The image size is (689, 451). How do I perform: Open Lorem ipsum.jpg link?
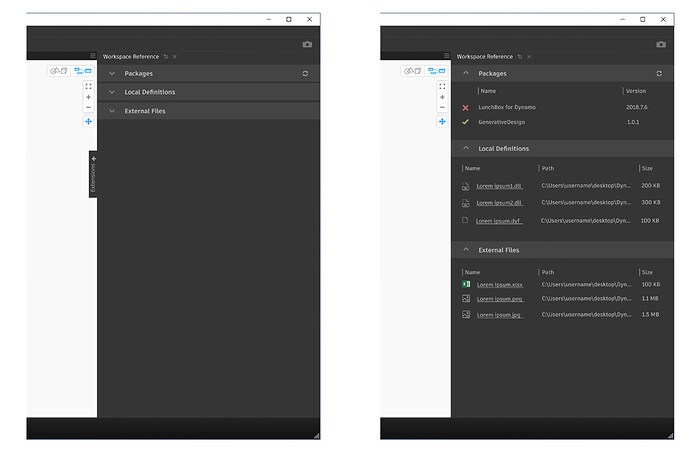500,315
